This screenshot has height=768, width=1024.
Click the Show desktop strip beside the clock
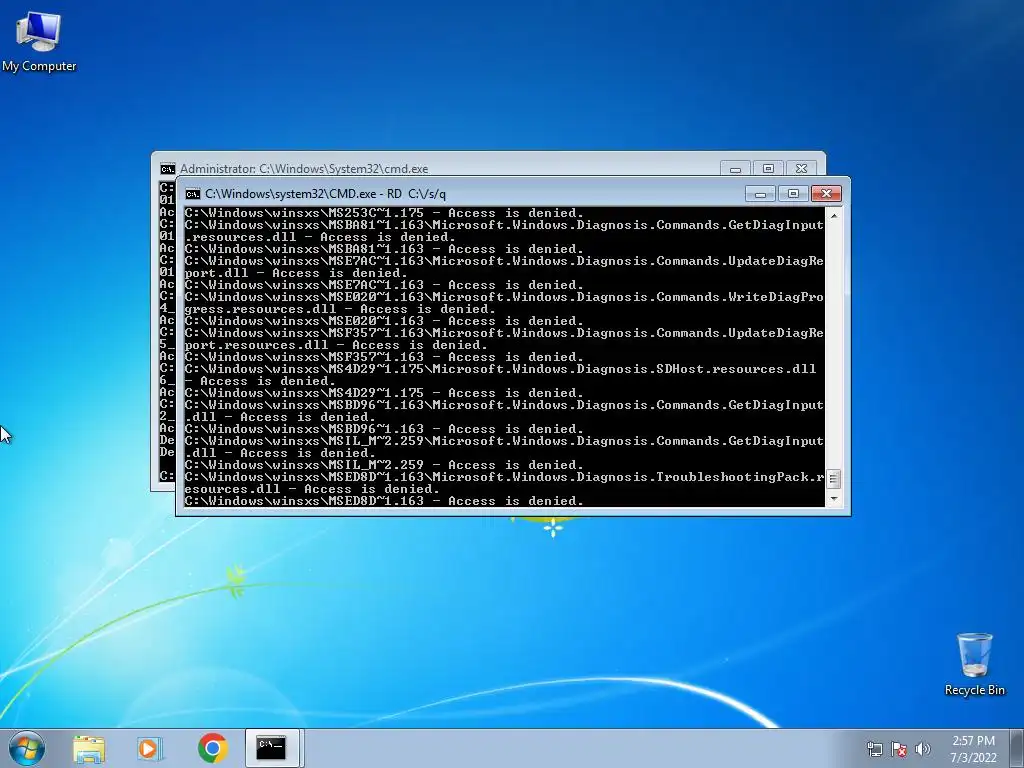click(1018, 748)
